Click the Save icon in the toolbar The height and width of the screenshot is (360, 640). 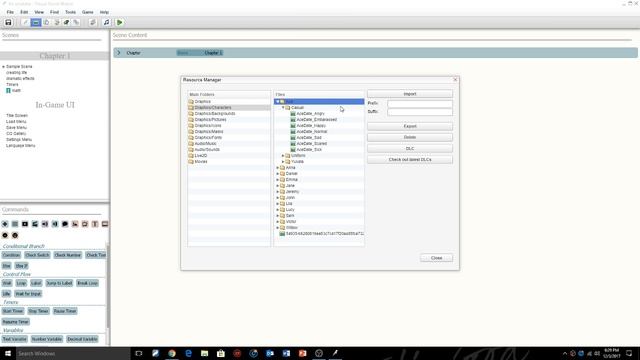(8, 22)
